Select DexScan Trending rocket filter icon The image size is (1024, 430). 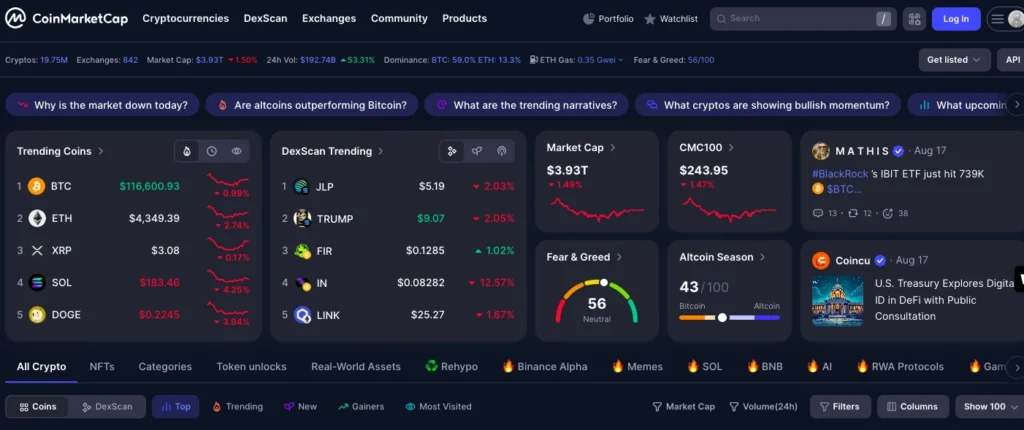coord(477,151)
